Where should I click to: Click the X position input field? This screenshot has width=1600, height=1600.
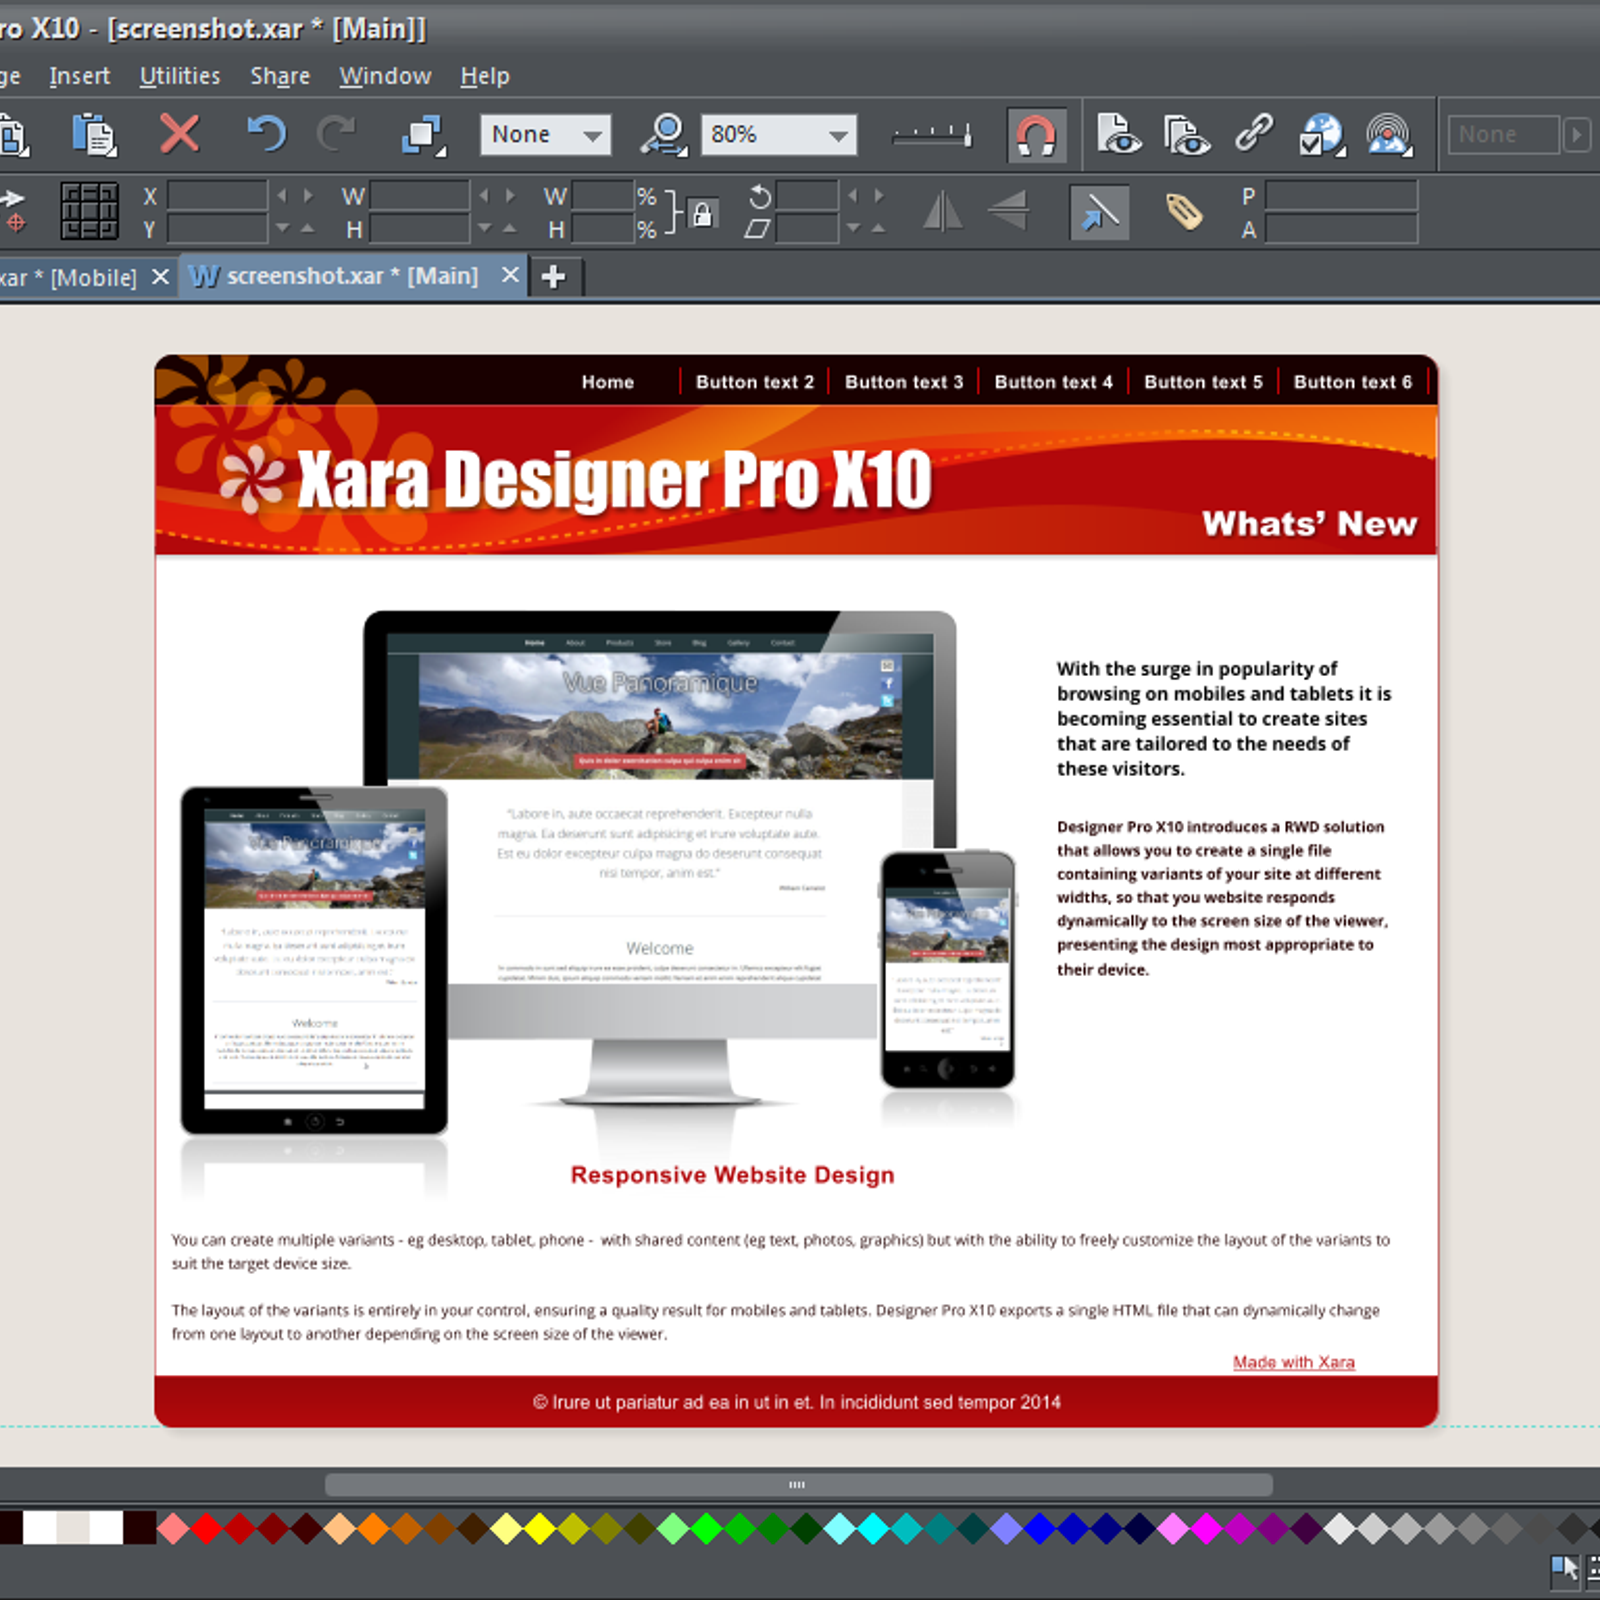point(217,195)
